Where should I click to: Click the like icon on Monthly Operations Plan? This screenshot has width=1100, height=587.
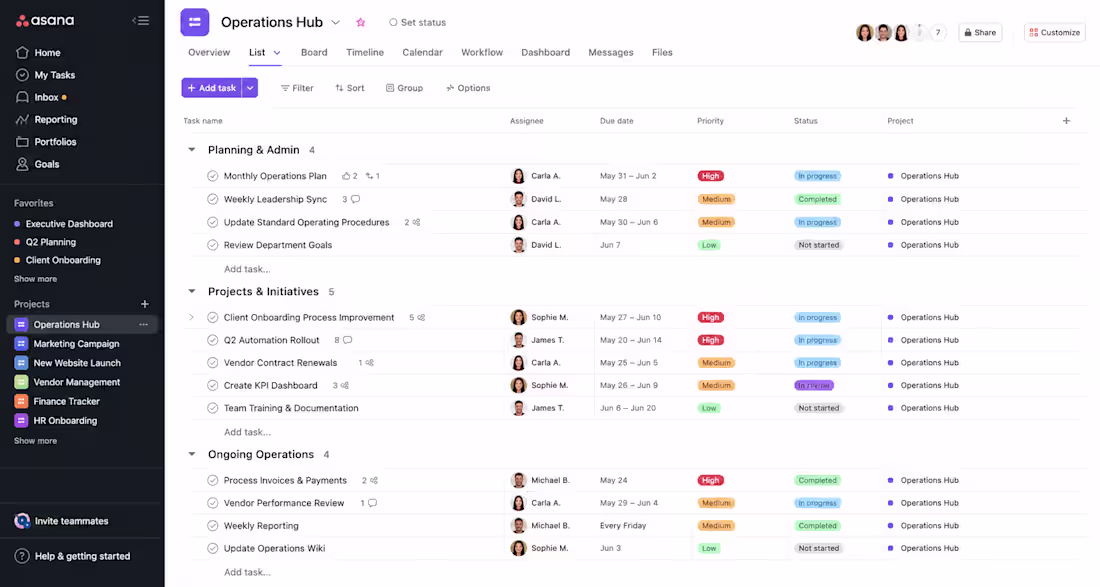[x=346, y=176]
